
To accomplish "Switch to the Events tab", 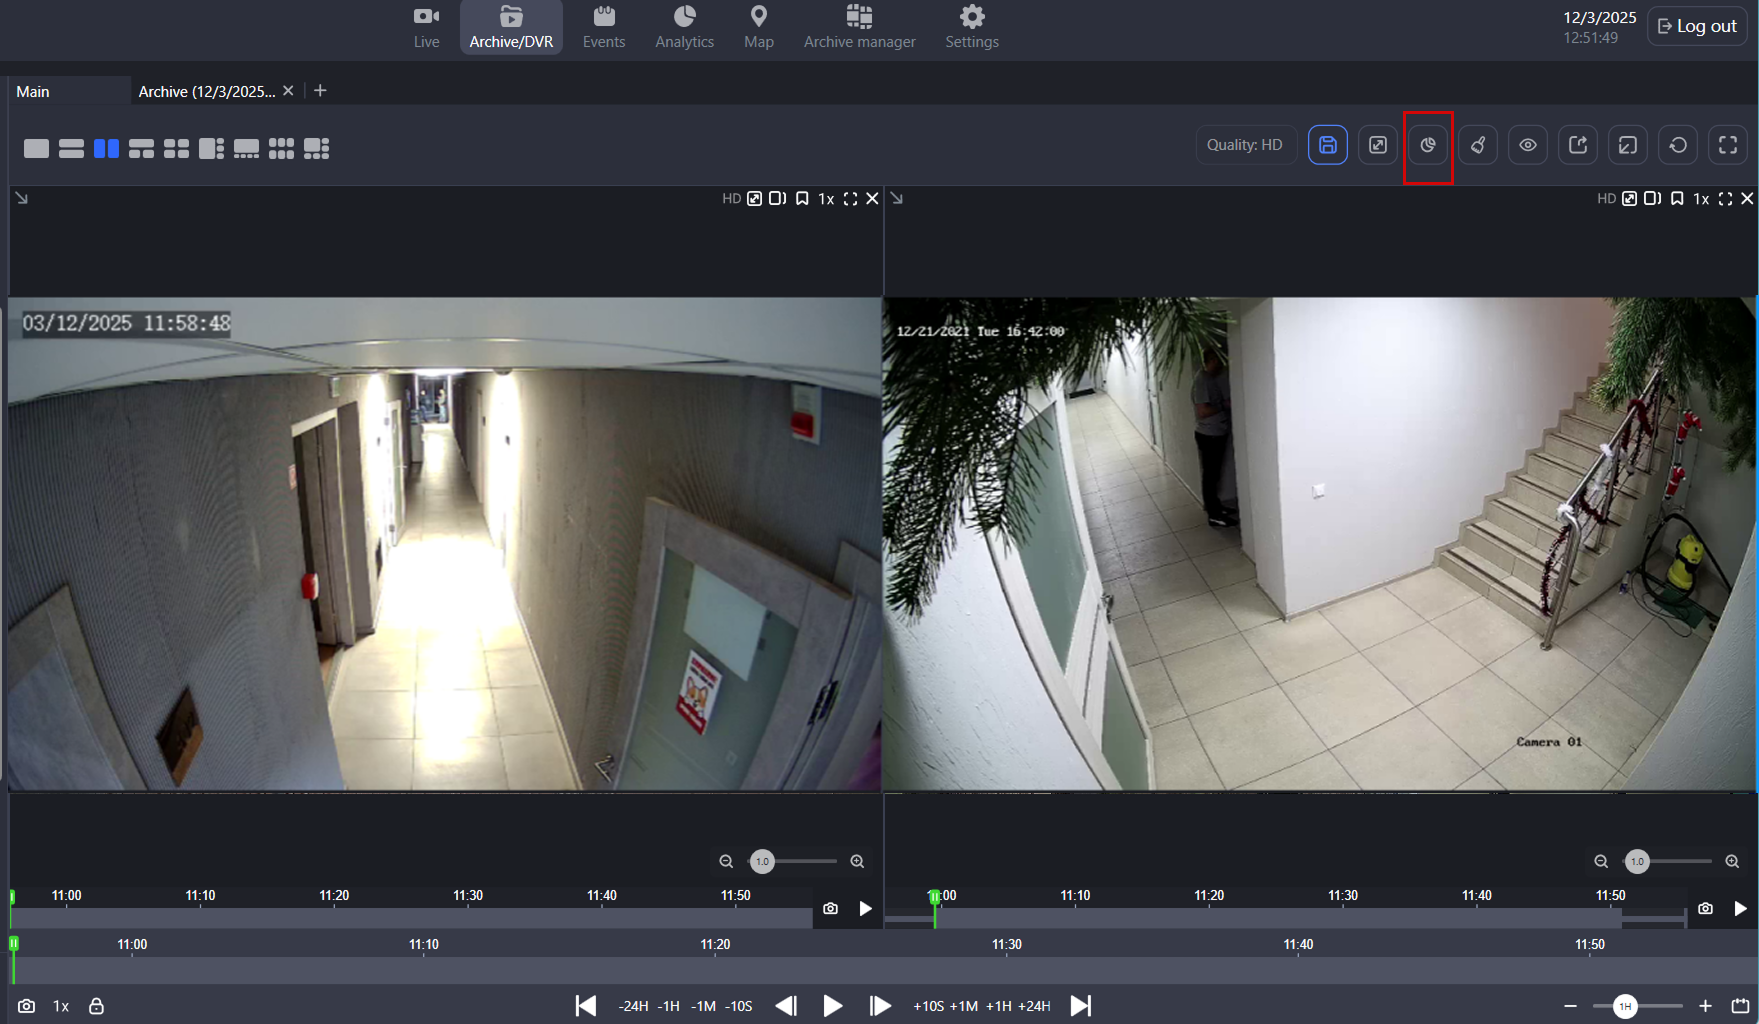I will click(x=604, y=27).
